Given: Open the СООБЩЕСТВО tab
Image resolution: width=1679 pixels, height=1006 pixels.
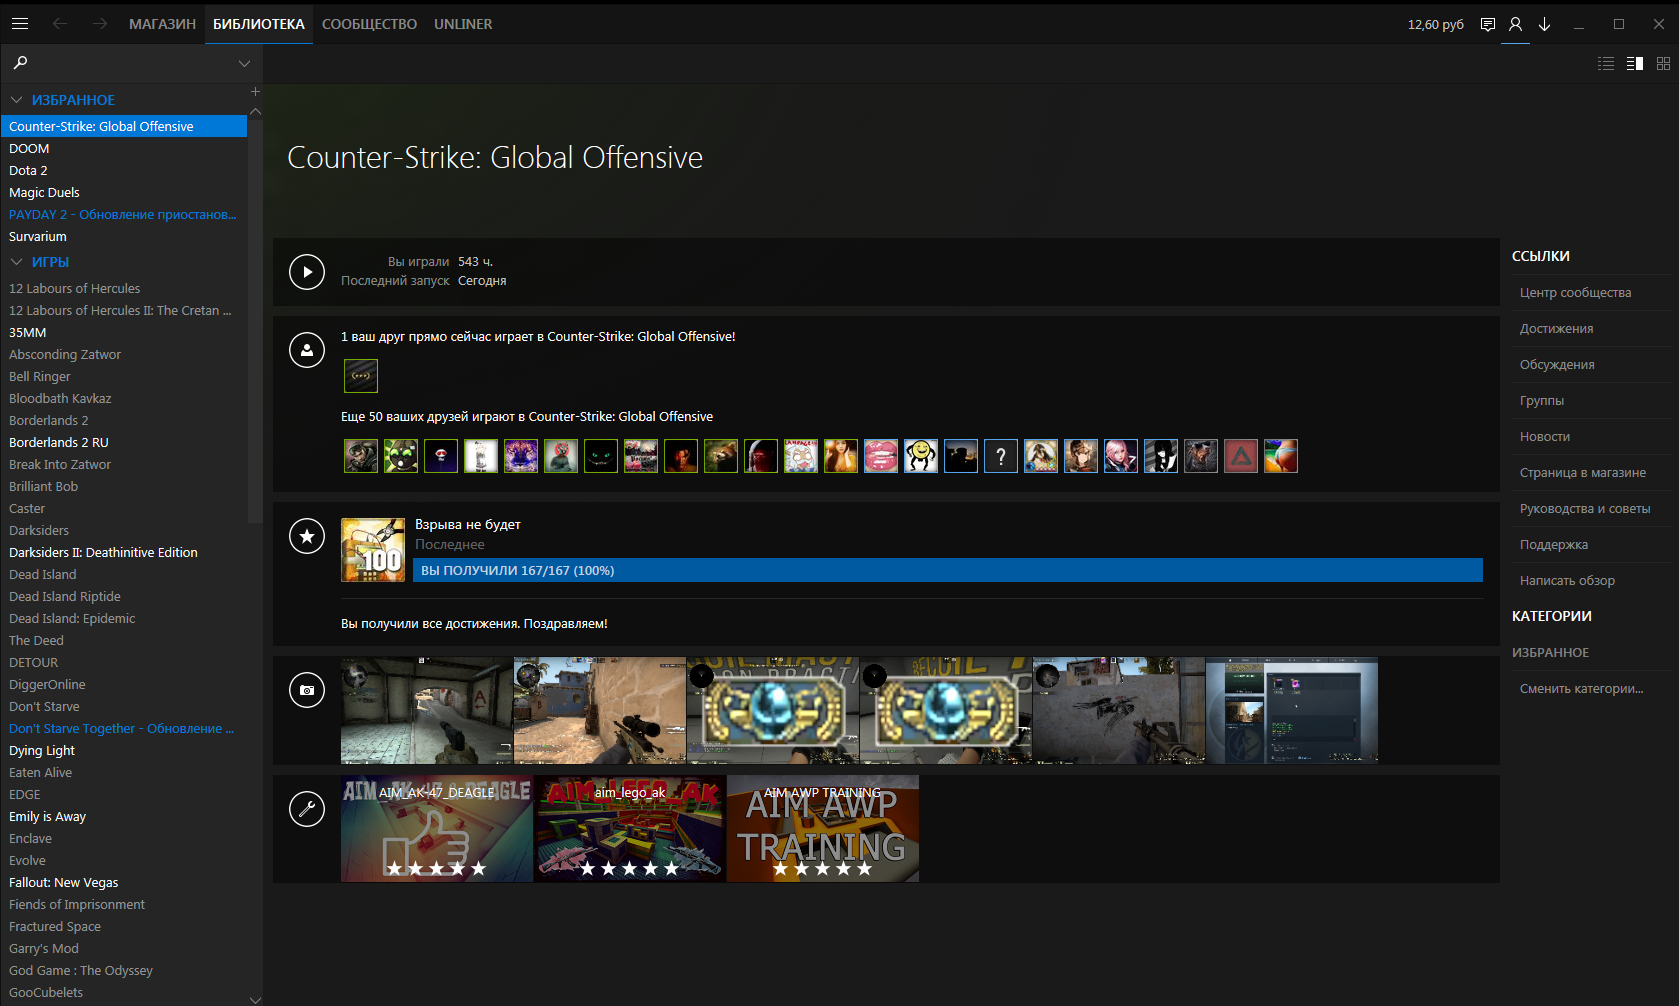Looking at the screenshot, I should tap(369, 24).
